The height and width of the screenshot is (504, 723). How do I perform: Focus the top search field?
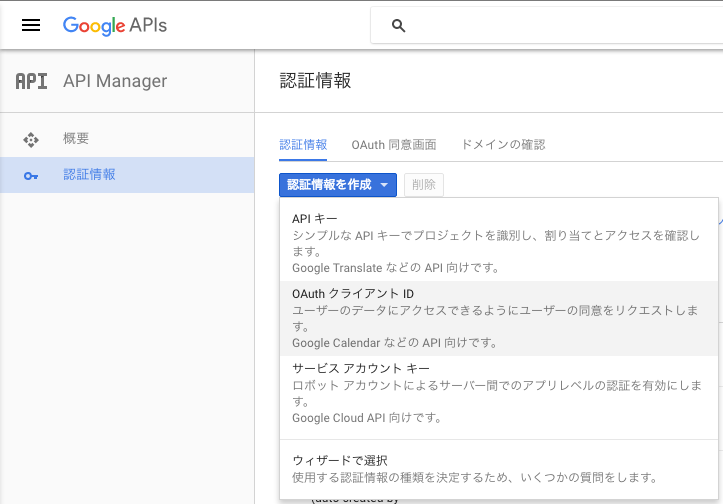(x=547, y=25)
